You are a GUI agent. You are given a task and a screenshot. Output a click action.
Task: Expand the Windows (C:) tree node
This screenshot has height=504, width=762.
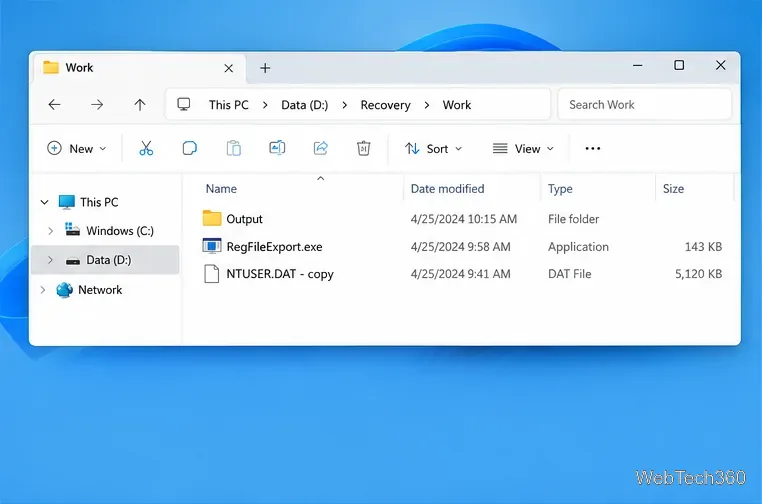coord(51,231)
